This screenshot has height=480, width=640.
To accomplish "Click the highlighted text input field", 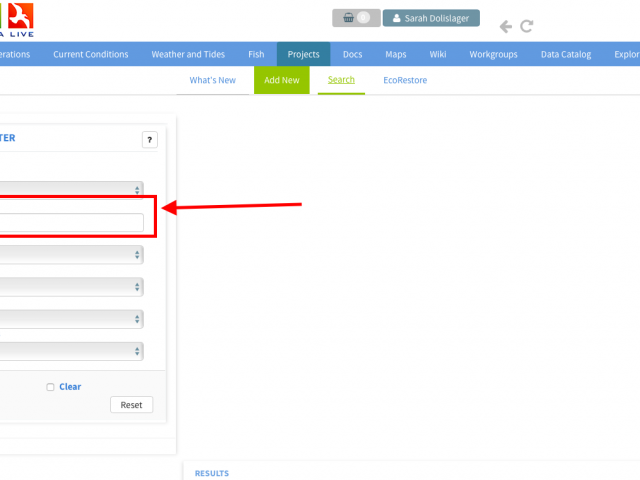I will 70,222.
